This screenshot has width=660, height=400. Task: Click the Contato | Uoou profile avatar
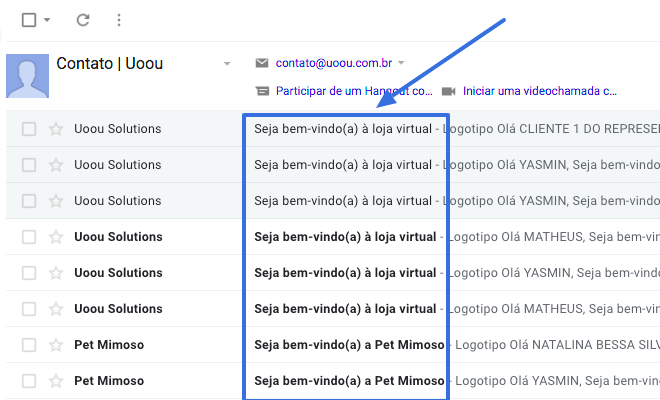click(x=27, y=76)
